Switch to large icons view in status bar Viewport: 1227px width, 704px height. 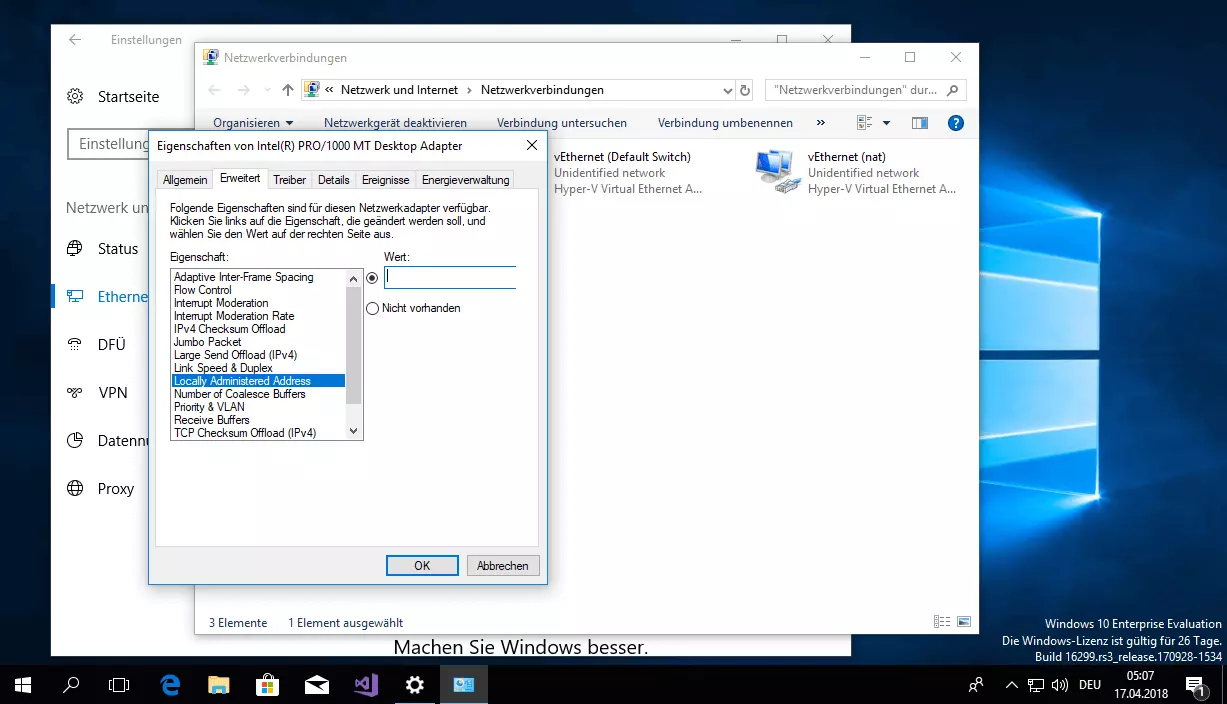click(x=964, y=622)
